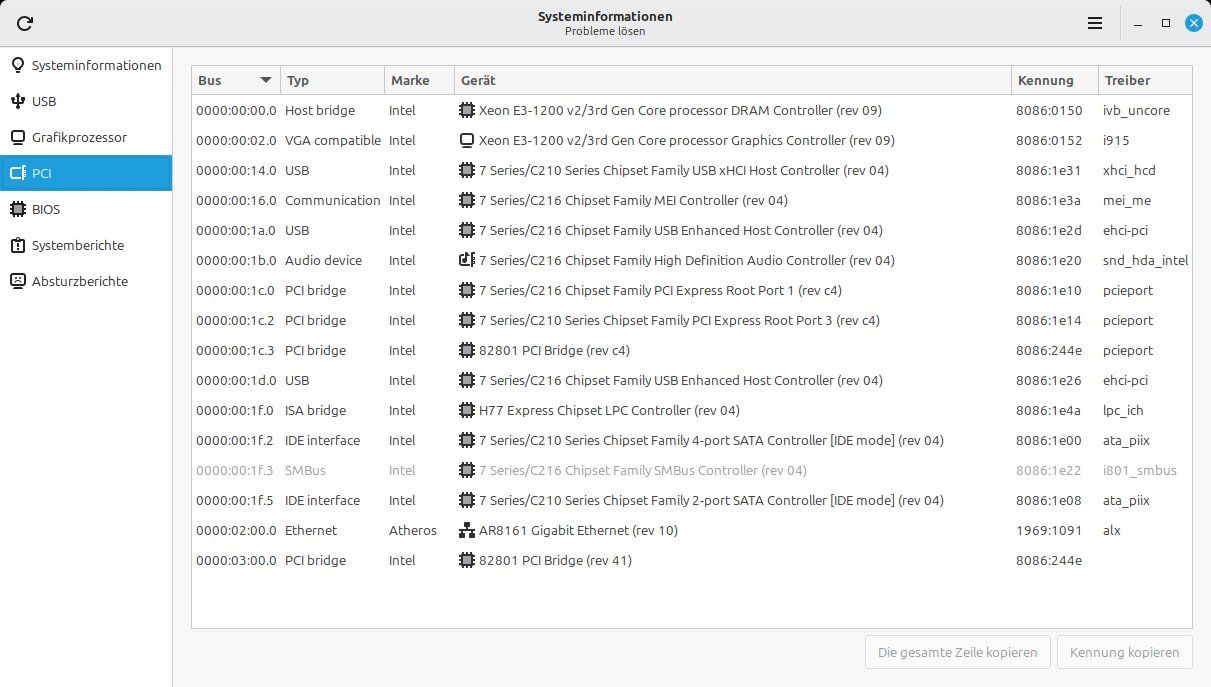Select the USB sidebar icon

click(17, 101)
